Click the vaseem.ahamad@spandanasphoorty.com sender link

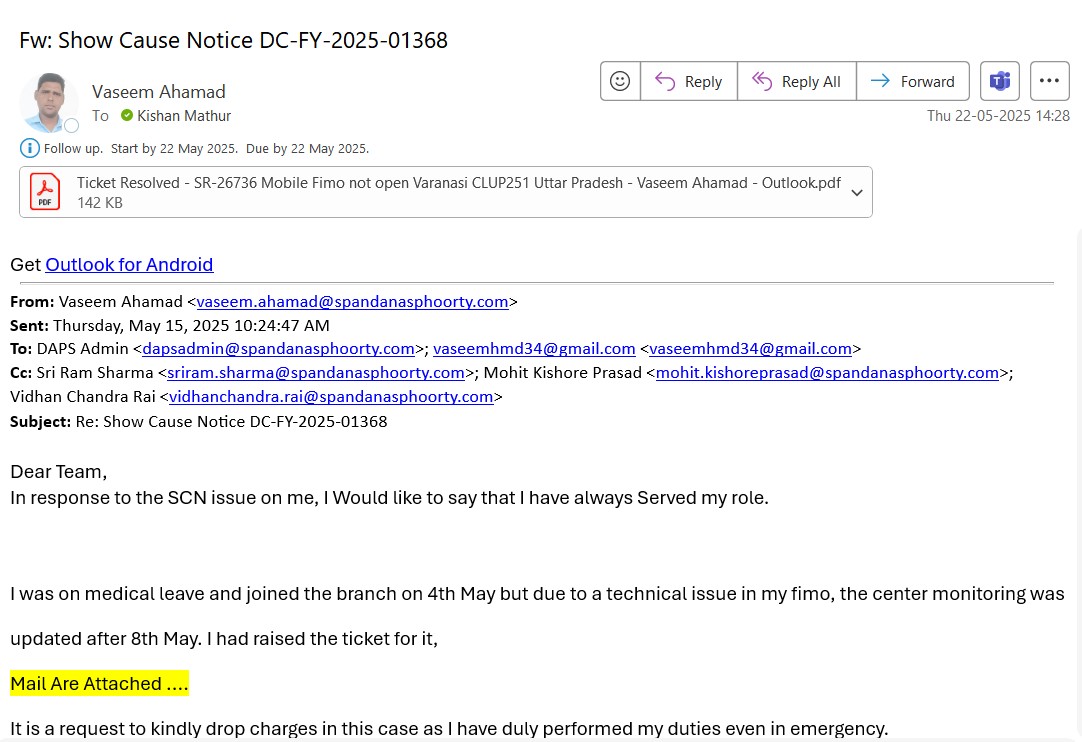click(352, 302)
